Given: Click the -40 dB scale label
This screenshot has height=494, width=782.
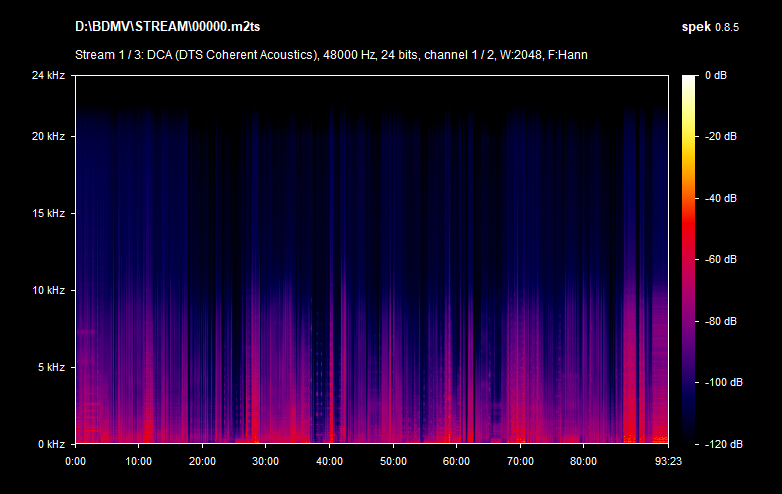Looking at the screenshot, I should [x=722, y=198].
